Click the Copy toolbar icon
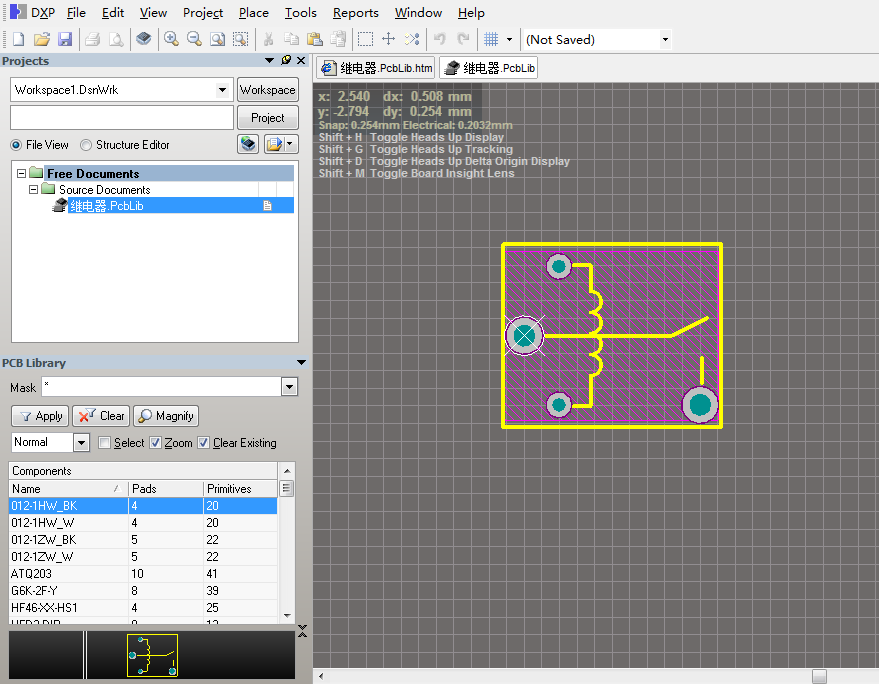 [x=292, y=39]
